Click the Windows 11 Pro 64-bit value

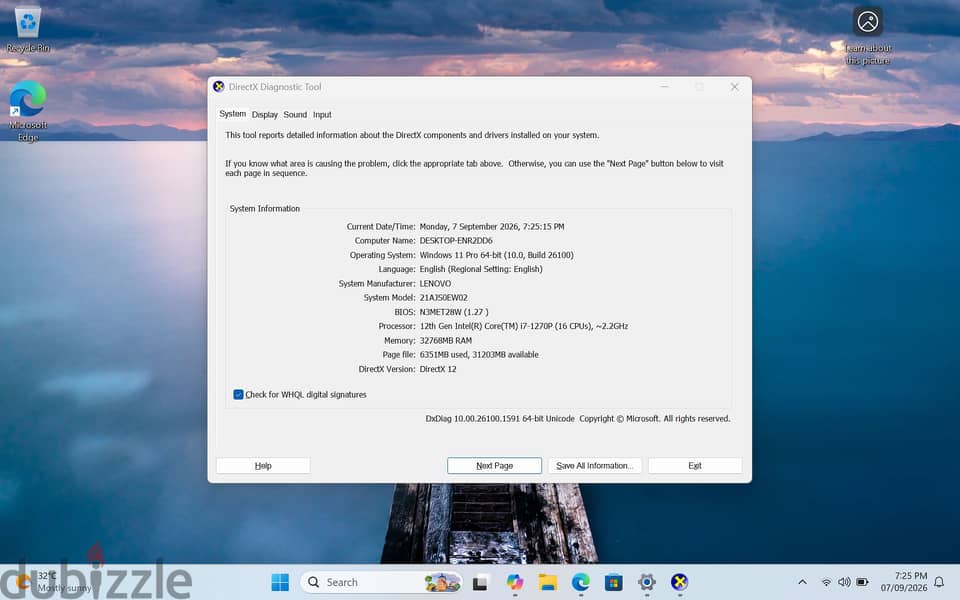coord(497,255)
